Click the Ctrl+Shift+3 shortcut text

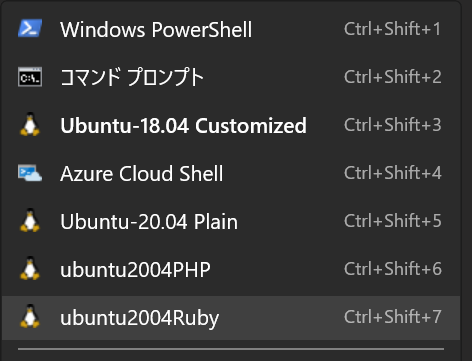pyautogui.click(x=393, y=125)
